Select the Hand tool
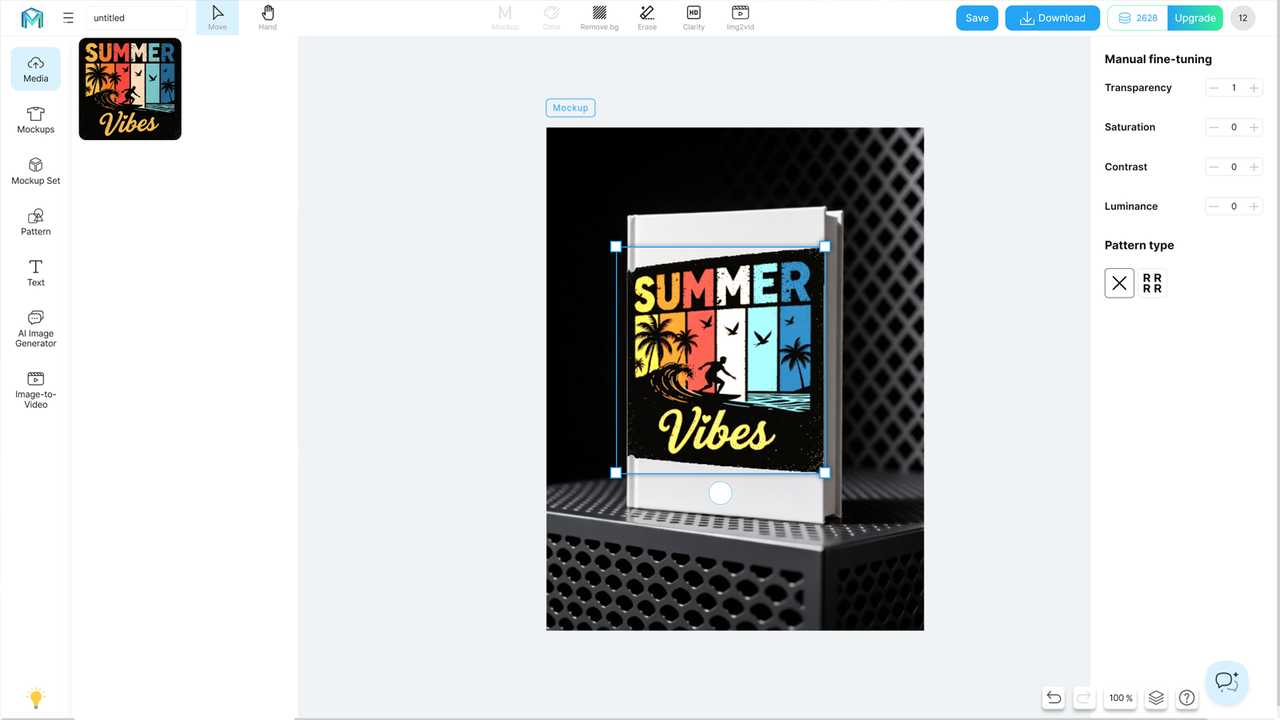 (267, 18)
